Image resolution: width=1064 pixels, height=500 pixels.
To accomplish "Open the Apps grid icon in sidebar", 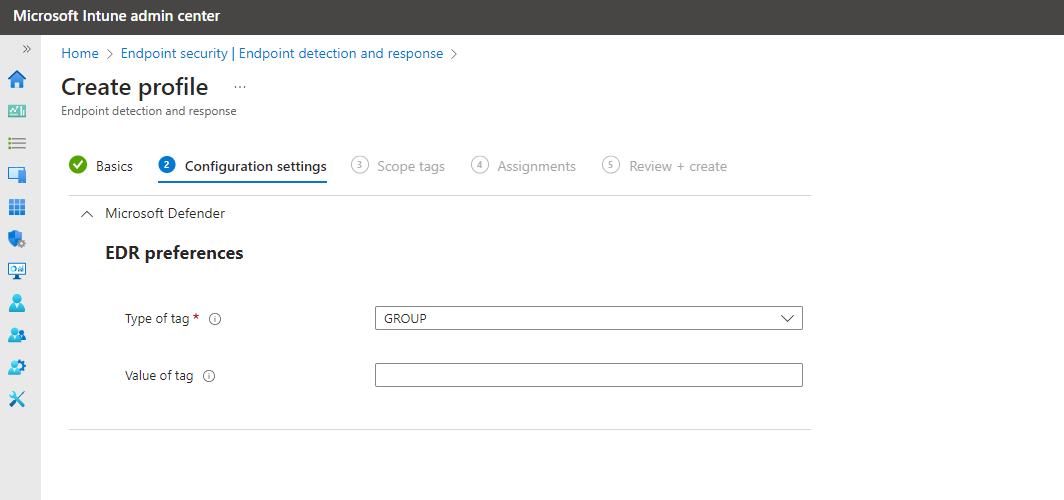I will tap(17, 207).
